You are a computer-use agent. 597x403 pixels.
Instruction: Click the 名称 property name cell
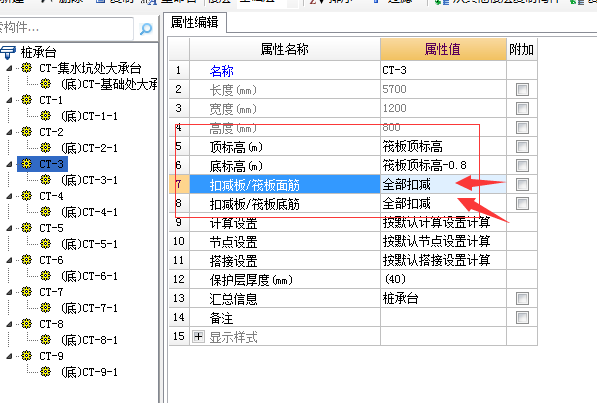tap(285, 70)
